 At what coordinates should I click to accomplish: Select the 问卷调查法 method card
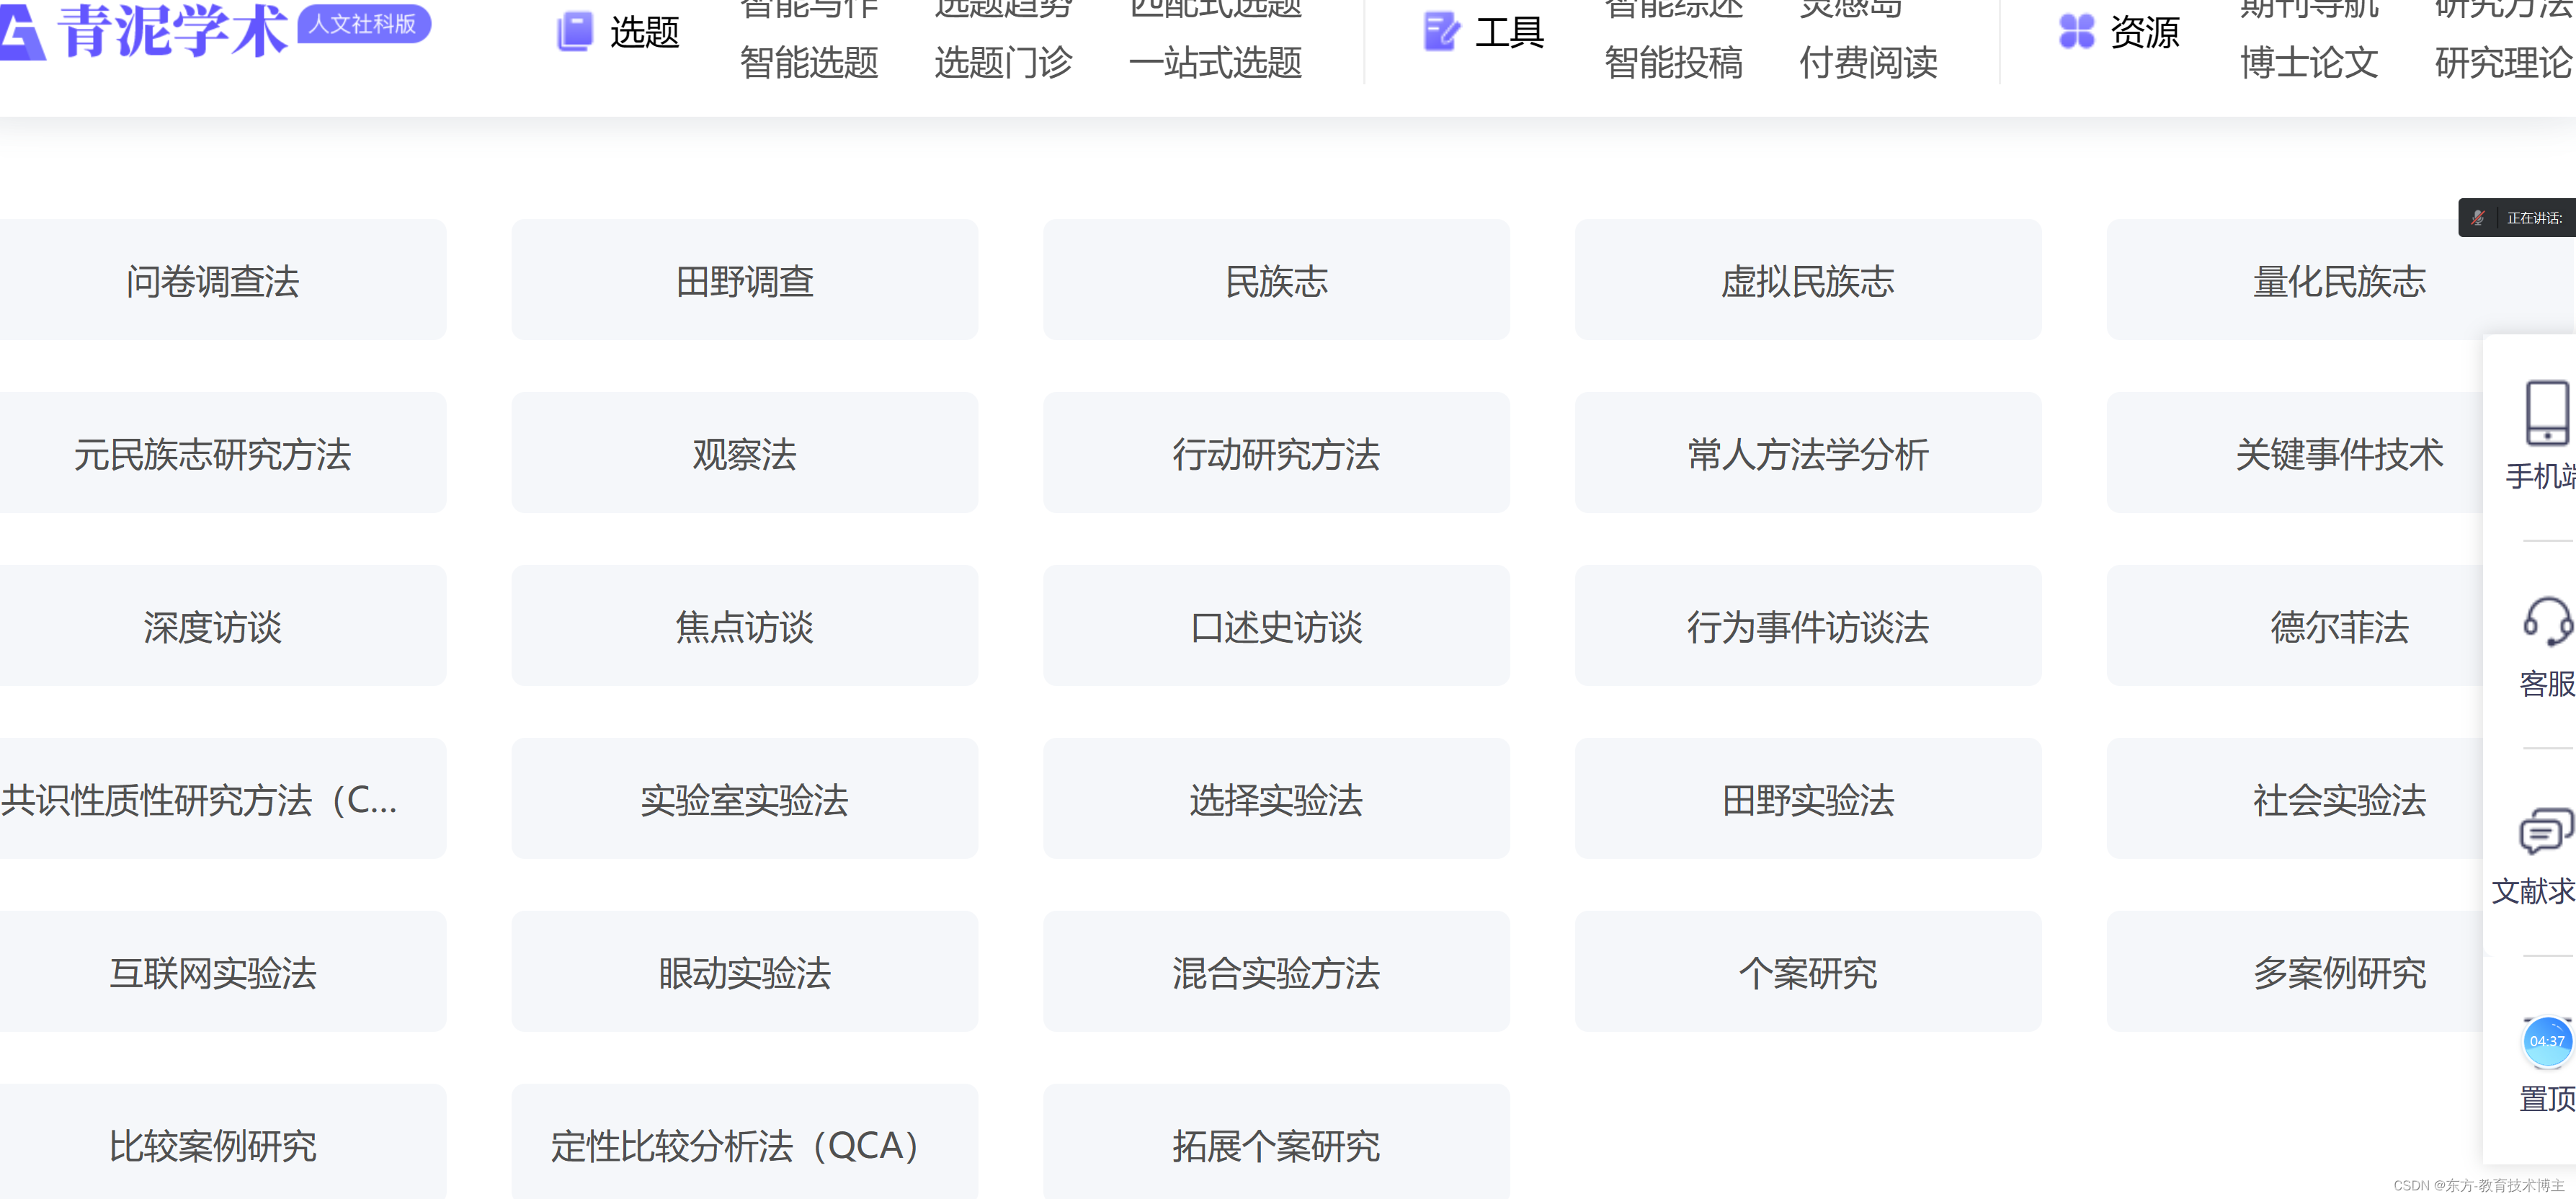pos(212,281)
